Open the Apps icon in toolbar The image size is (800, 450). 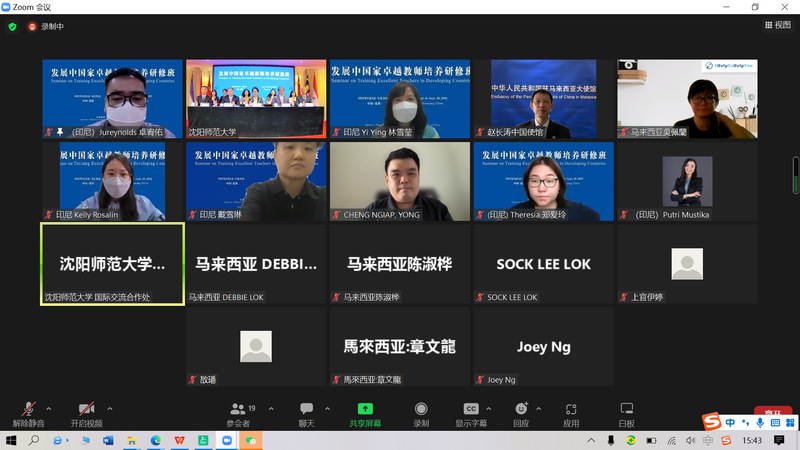click(571, 409)
